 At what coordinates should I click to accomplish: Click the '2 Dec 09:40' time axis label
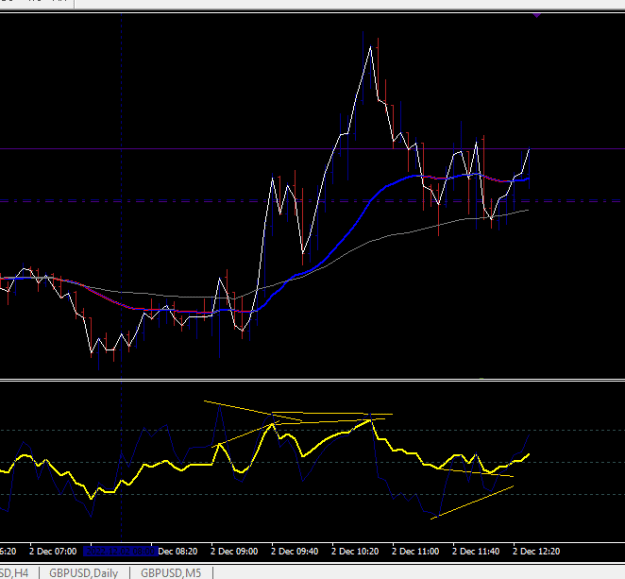[x=295, y=552]
